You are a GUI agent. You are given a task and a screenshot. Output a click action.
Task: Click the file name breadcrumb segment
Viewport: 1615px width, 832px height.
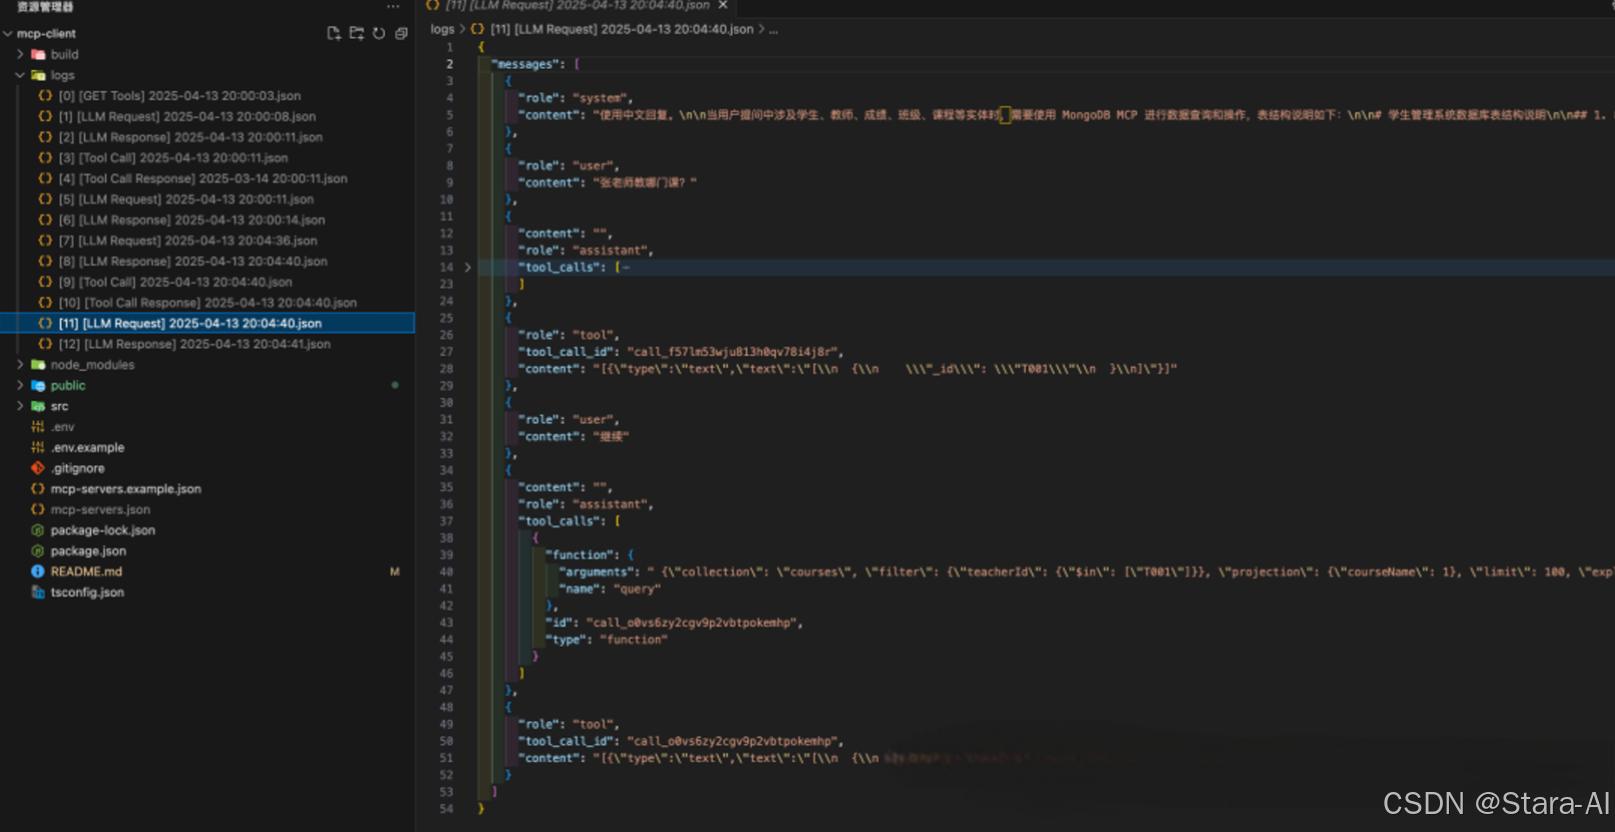point(622,29)
